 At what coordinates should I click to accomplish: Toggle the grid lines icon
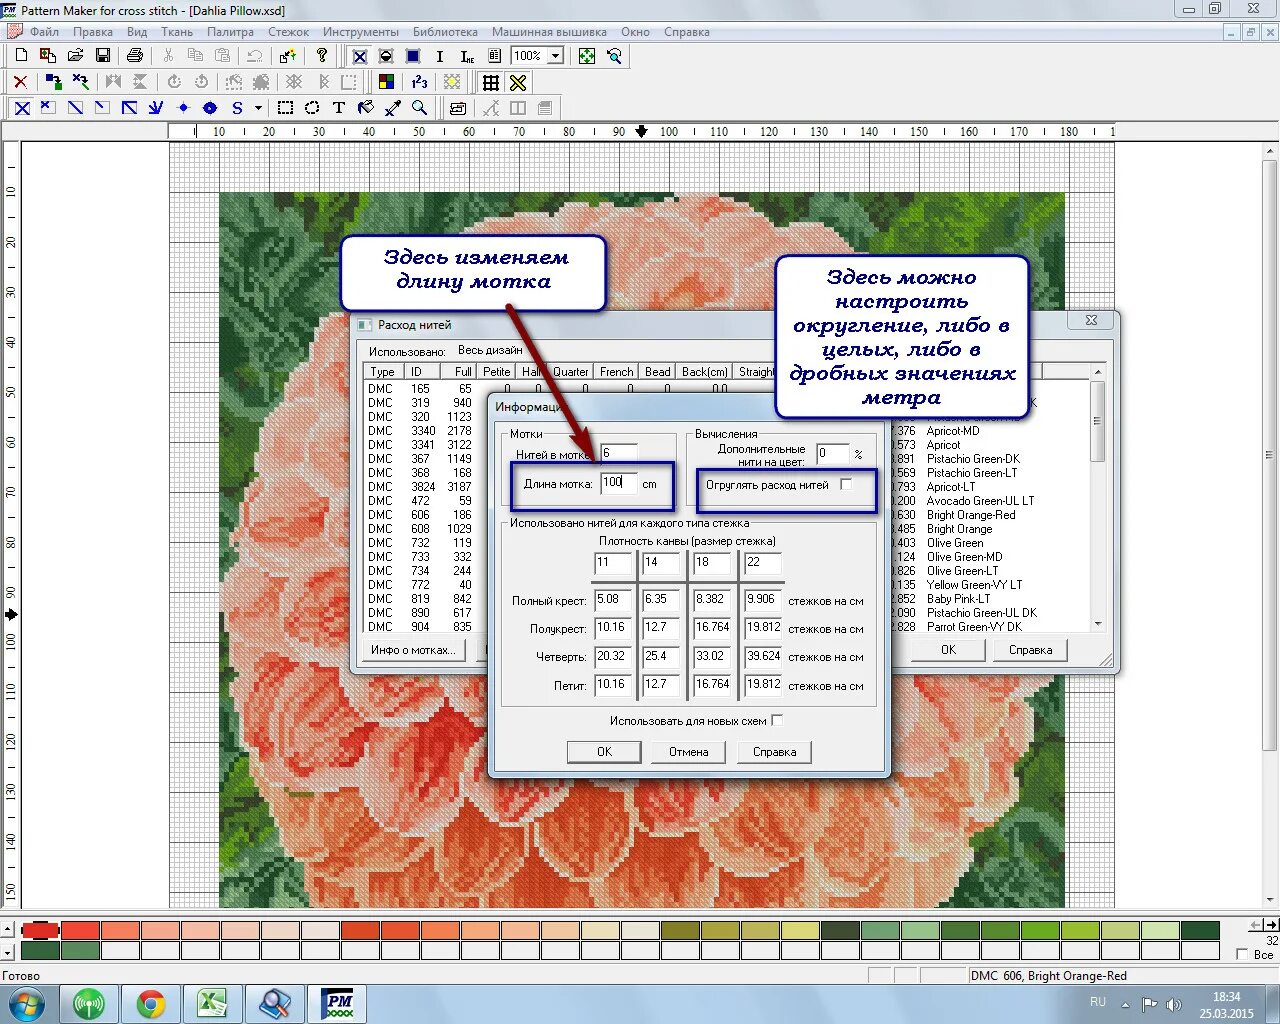coord(491,82)
